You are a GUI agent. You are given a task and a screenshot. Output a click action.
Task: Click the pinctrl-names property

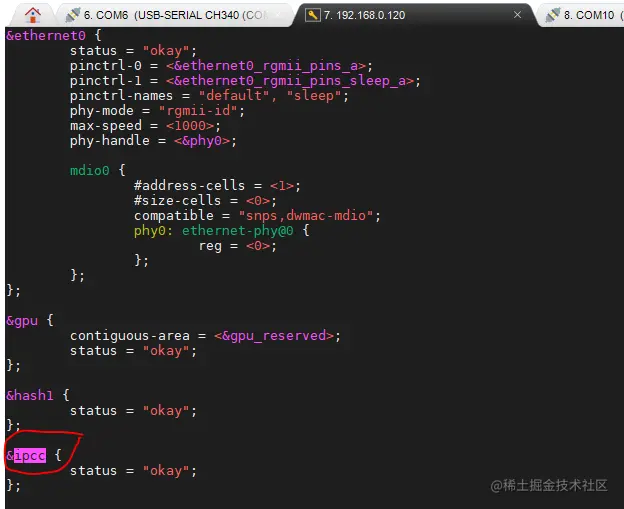tap(121, 96)
